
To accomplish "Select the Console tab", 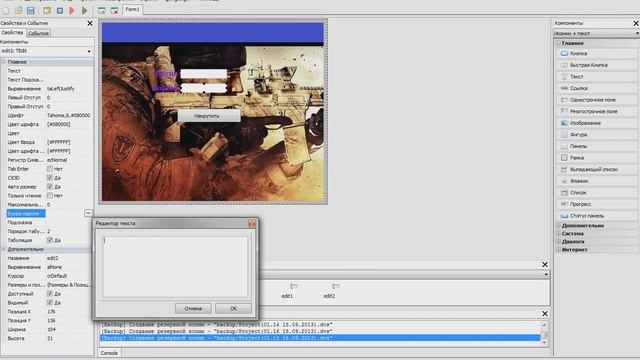I will pos(109,353).
